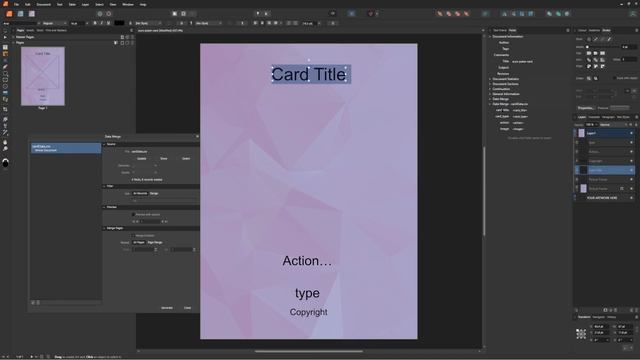Open the layer blend mode Normal dropdown

click(613, 124)
